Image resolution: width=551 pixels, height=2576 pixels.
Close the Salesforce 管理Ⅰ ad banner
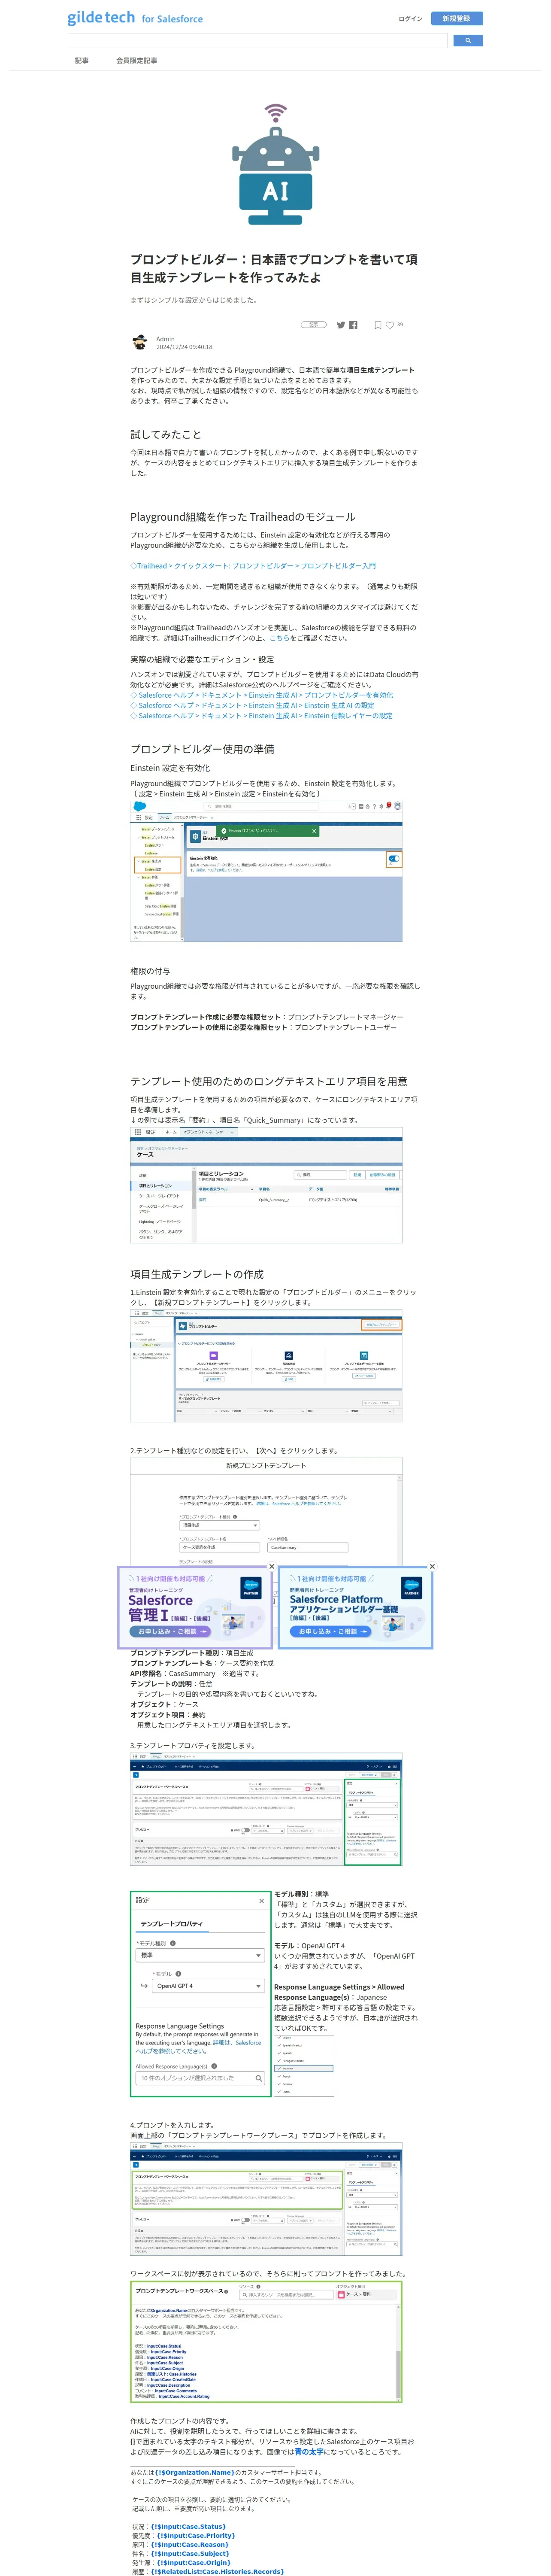271,1567
